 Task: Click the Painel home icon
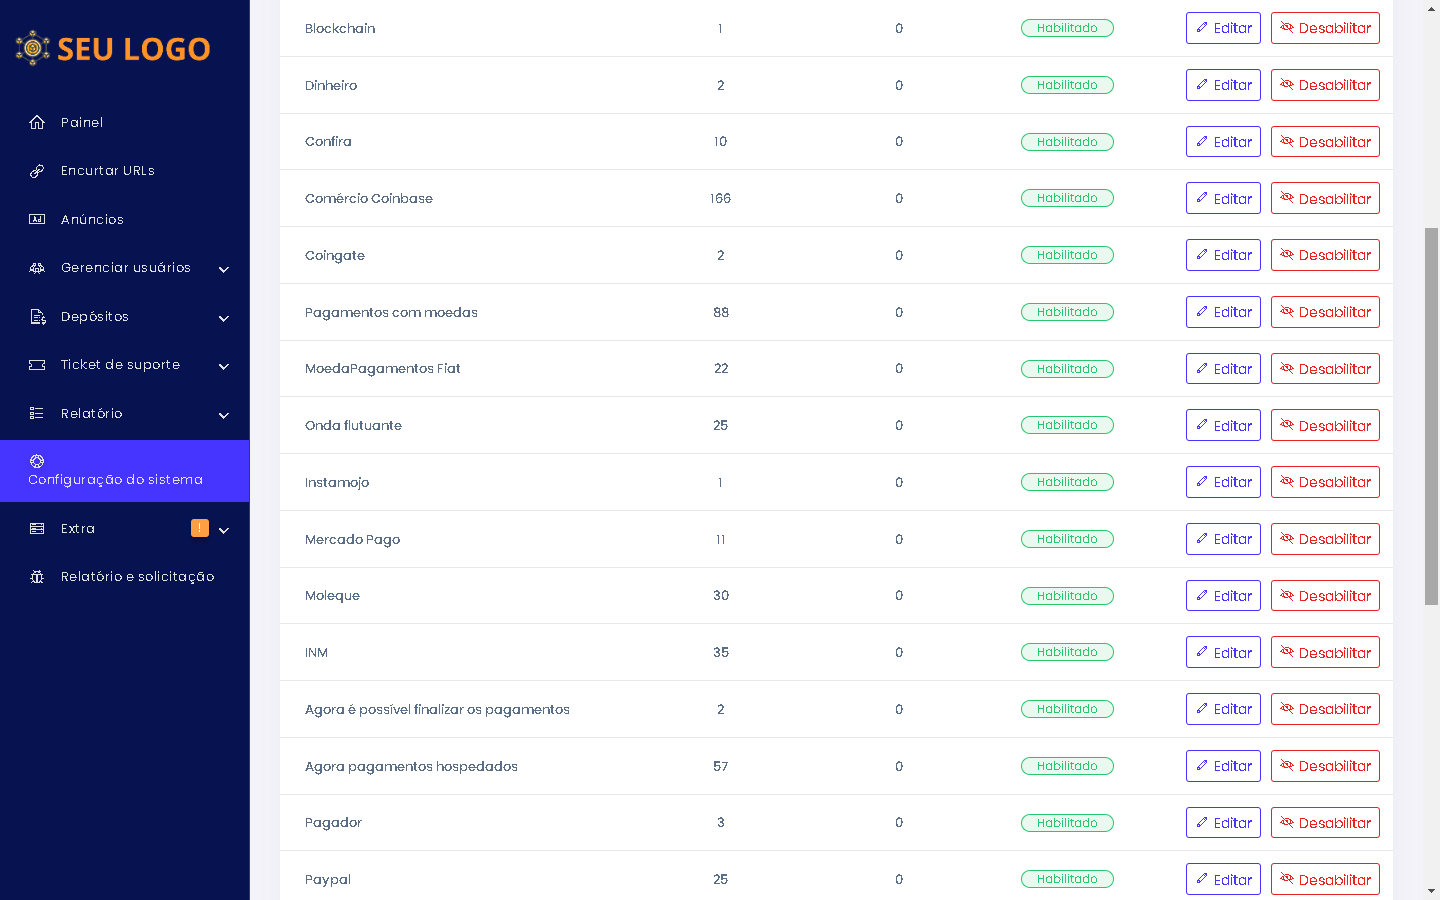click(37, 122)
